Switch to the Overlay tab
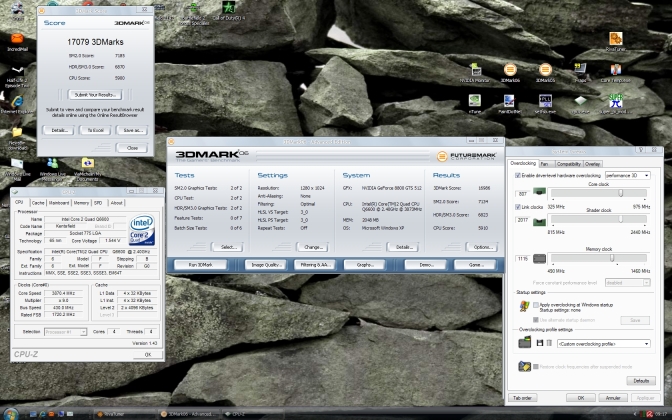Viewport: 672px width, 420px height. (x=592, y=164)
